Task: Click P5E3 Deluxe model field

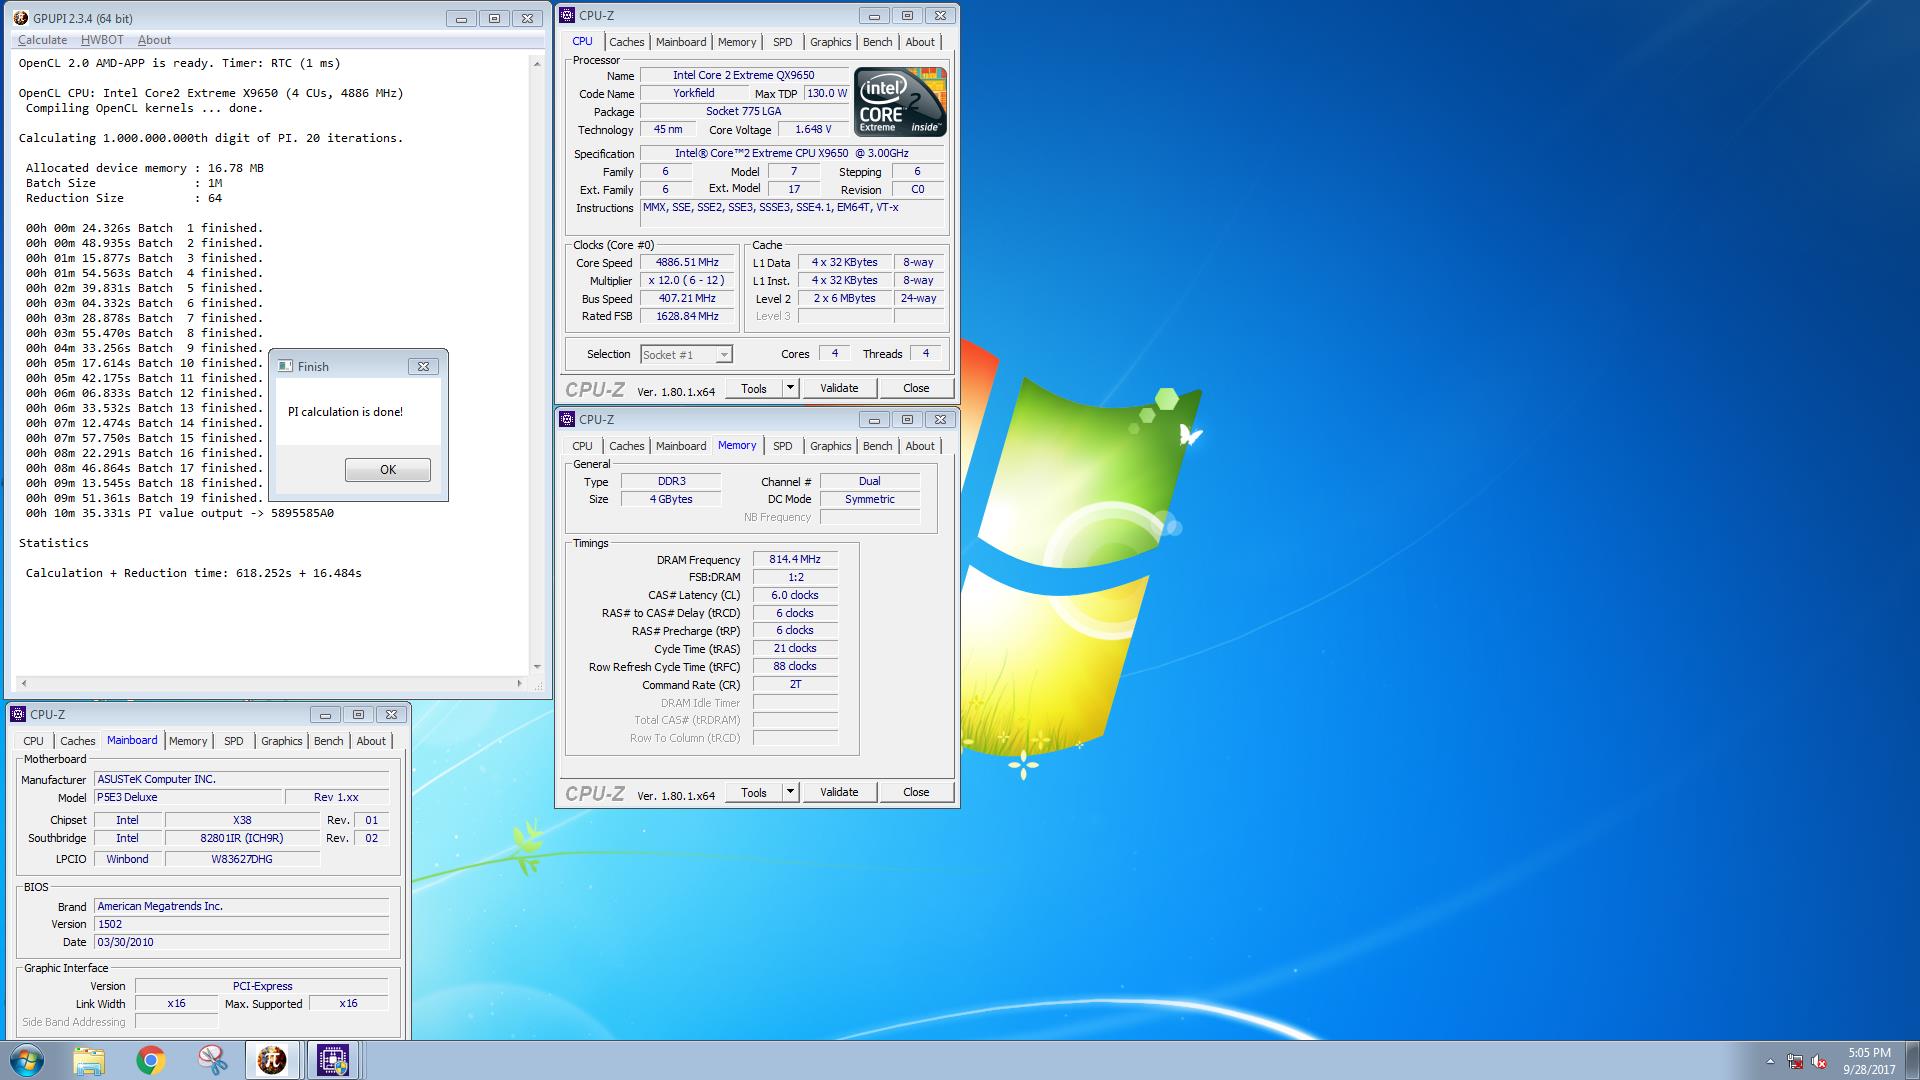Action: pyautogui.click(x=188, y=797)
